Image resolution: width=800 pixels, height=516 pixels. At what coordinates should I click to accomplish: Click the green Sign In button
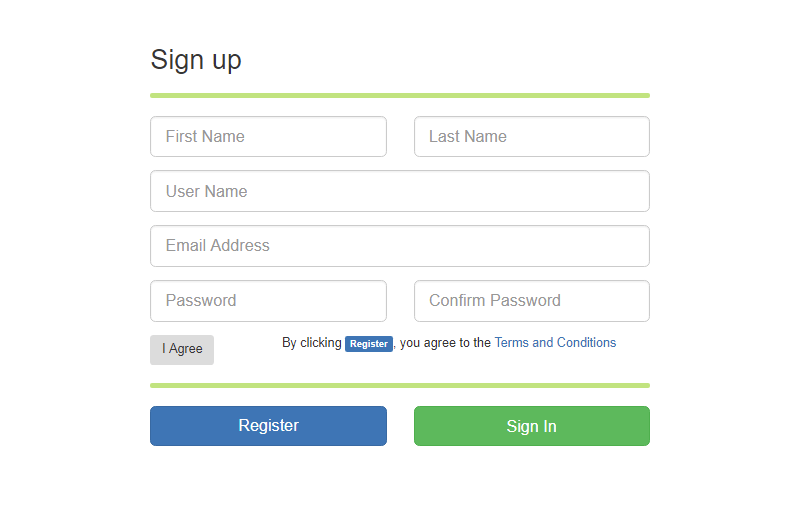click(x=531, y=426)
